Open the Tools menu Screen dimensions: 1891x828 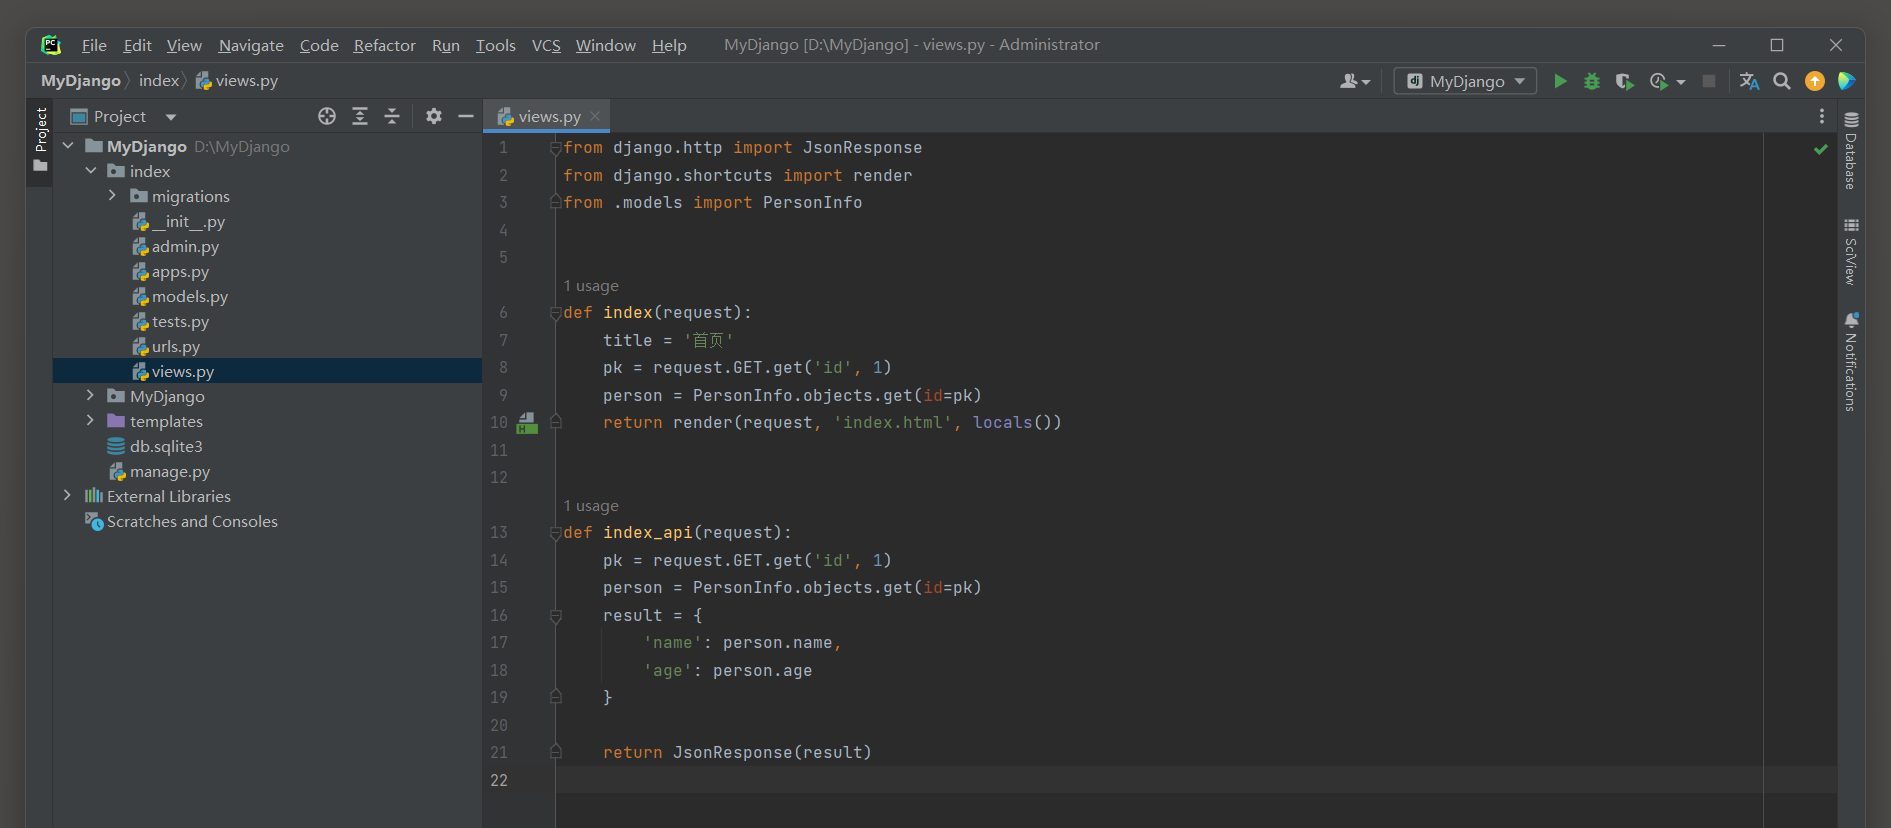(x=495, y=45)
